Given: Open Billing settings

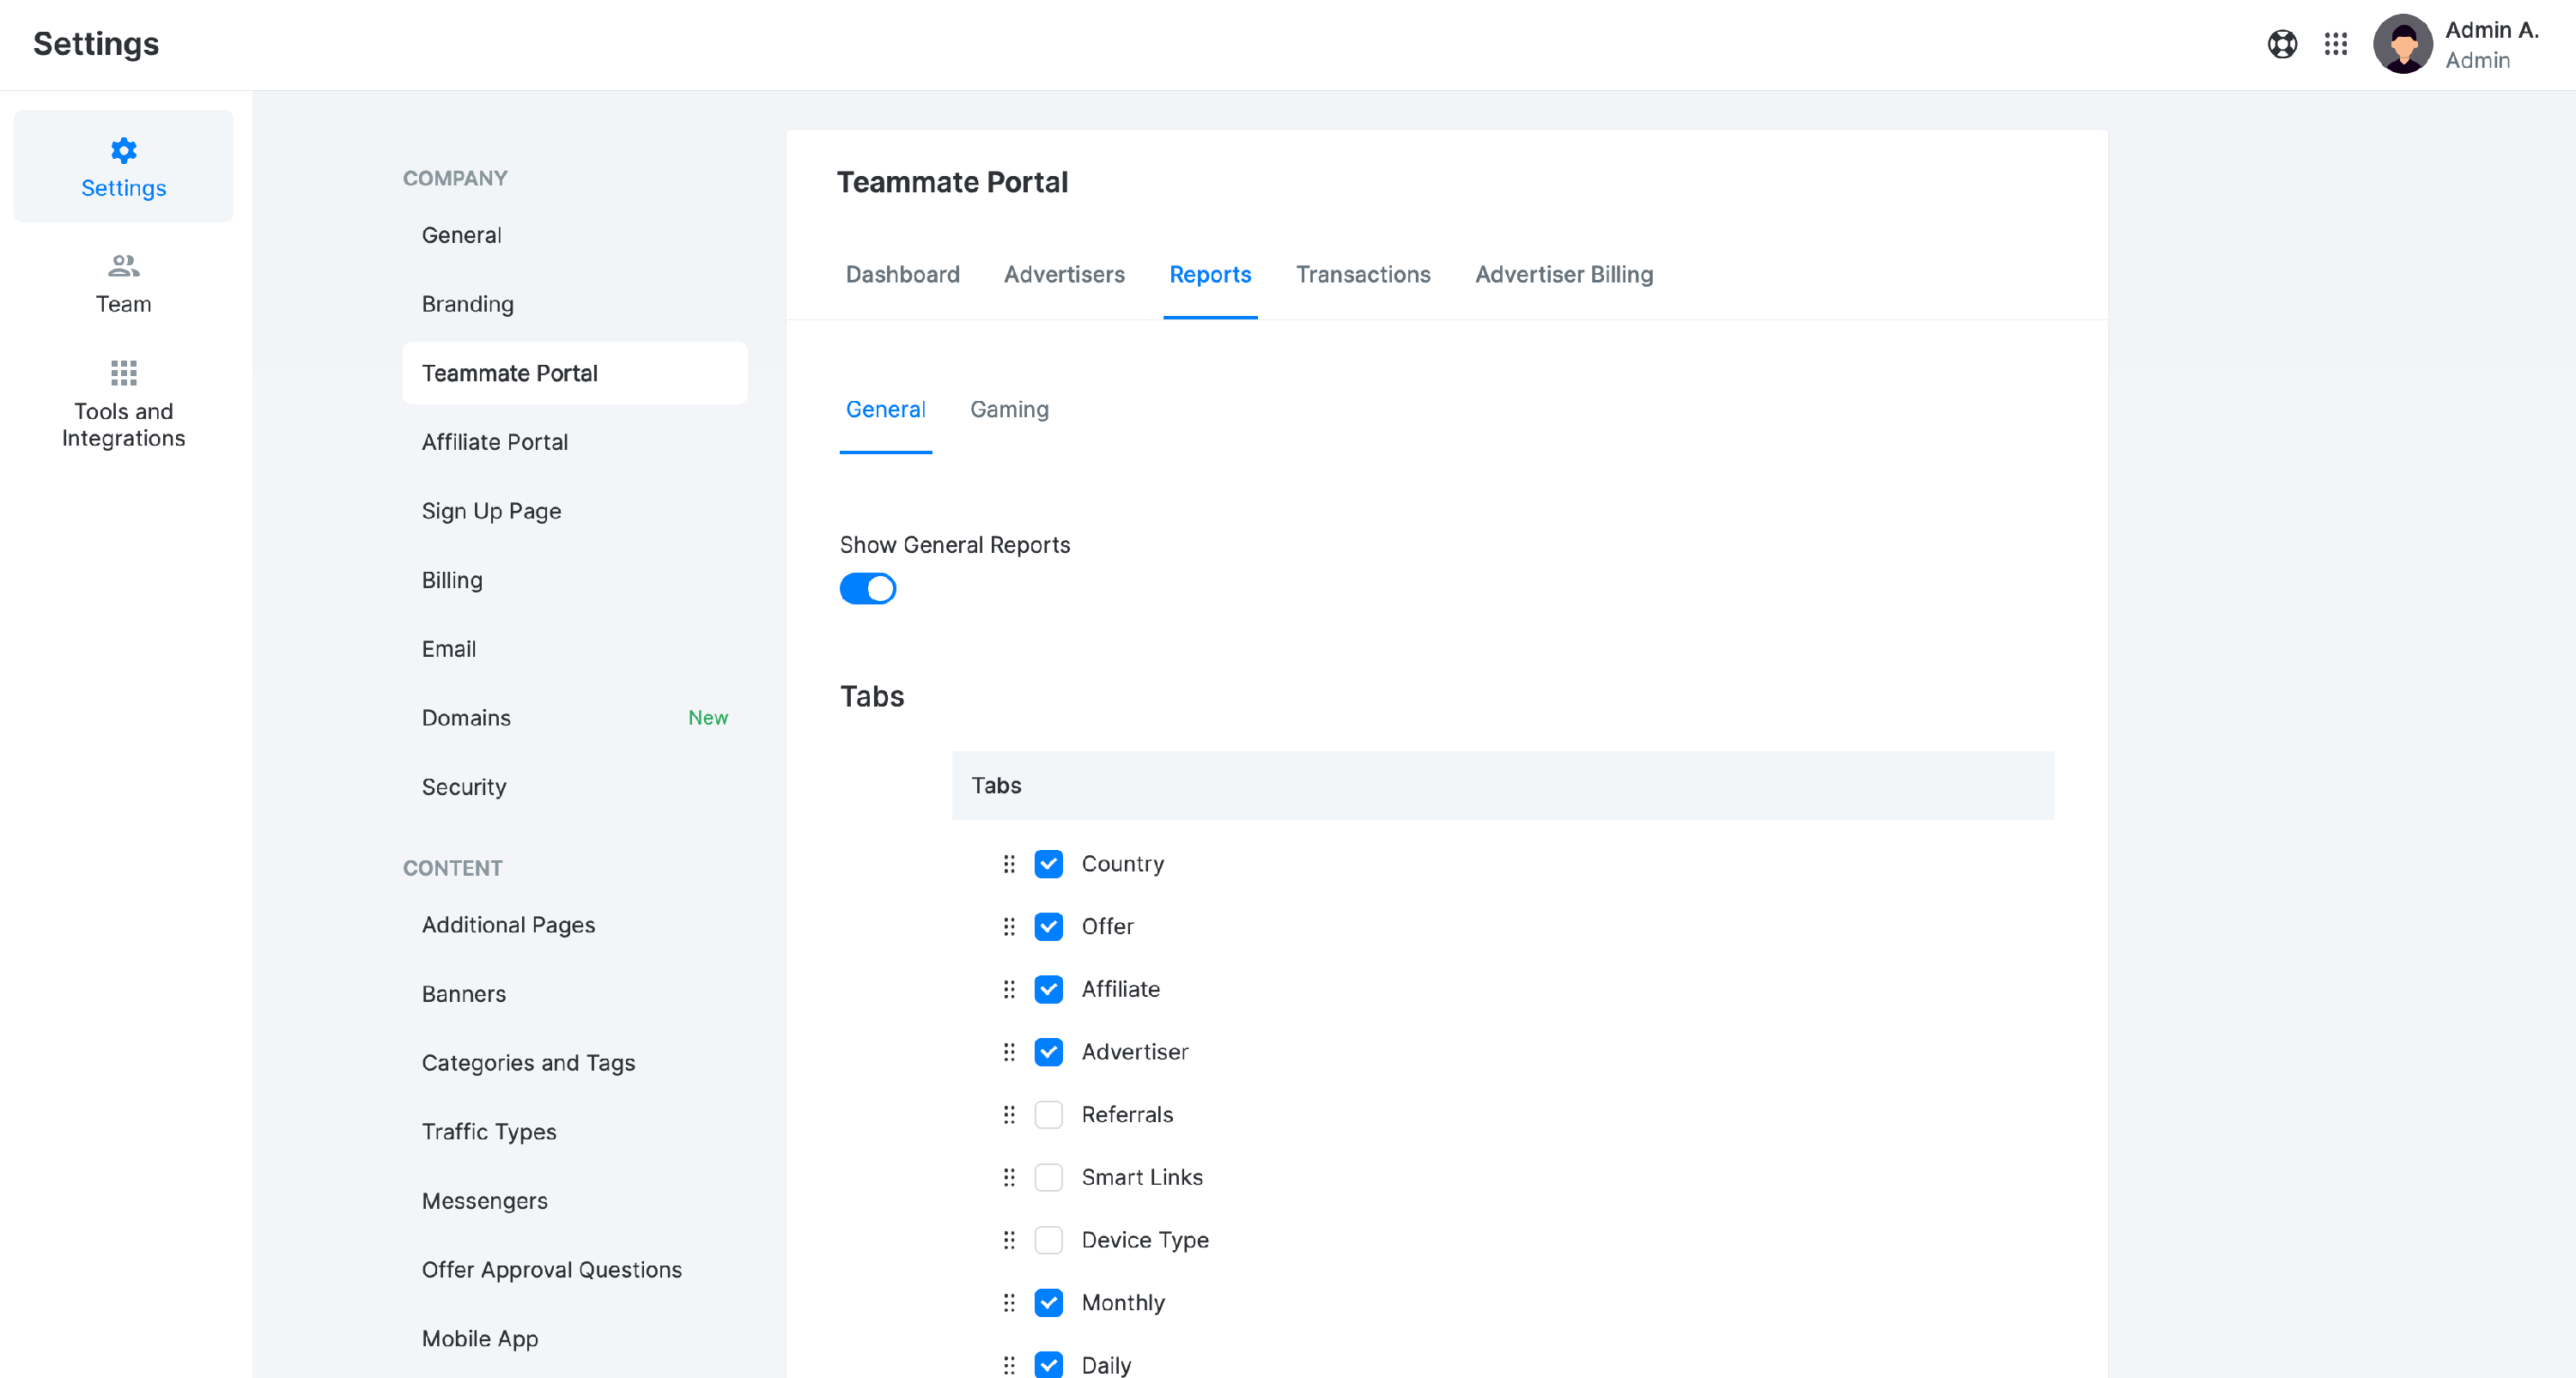Looking at the screenshot, I should point(575,580).
